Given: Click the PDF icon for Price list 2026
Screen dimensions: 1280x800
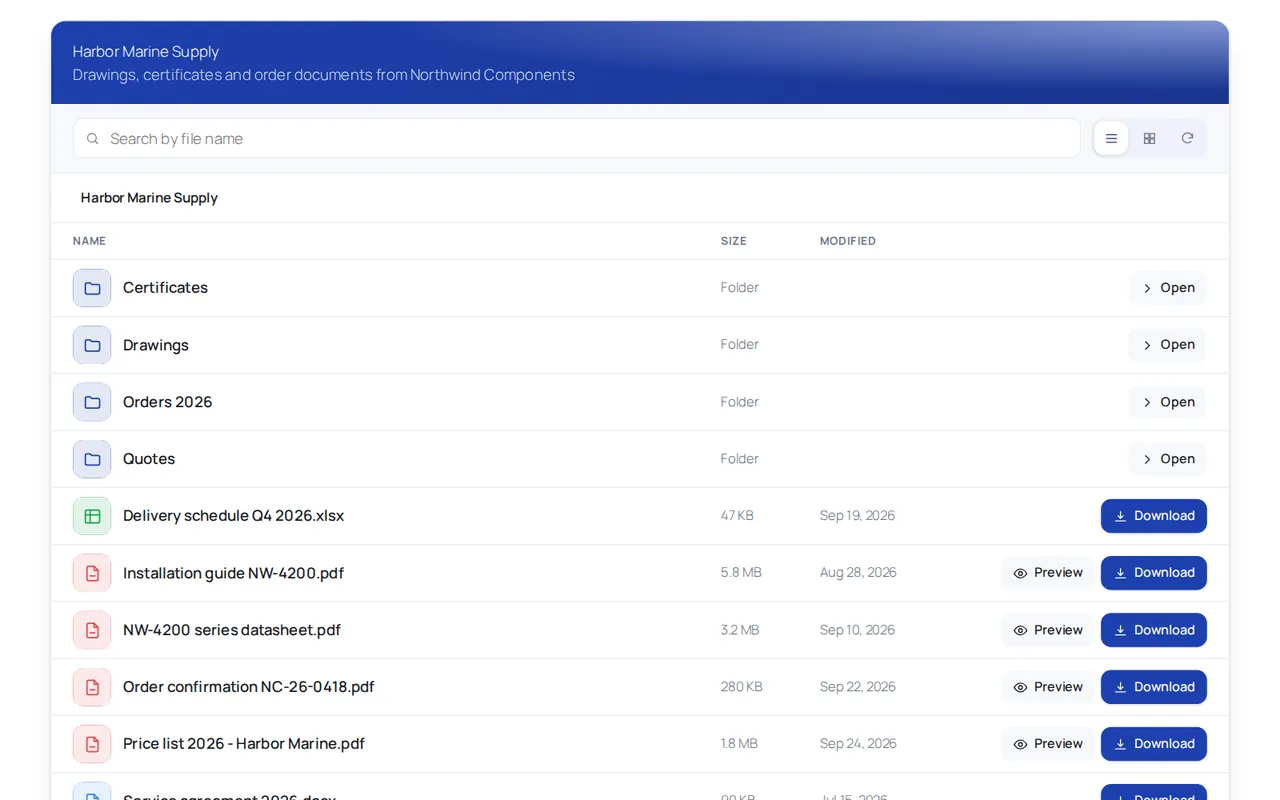Looking at the screenshot, I should [x=92, y=744].
